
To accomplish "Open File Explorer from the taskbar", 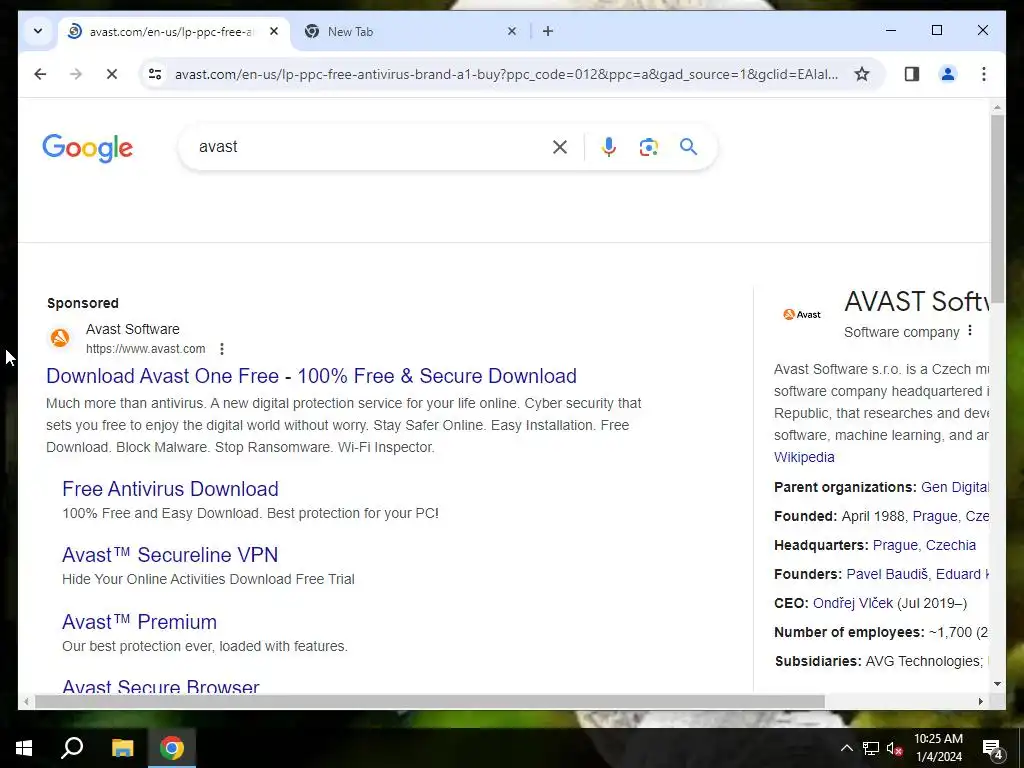I will click(122, 748).
